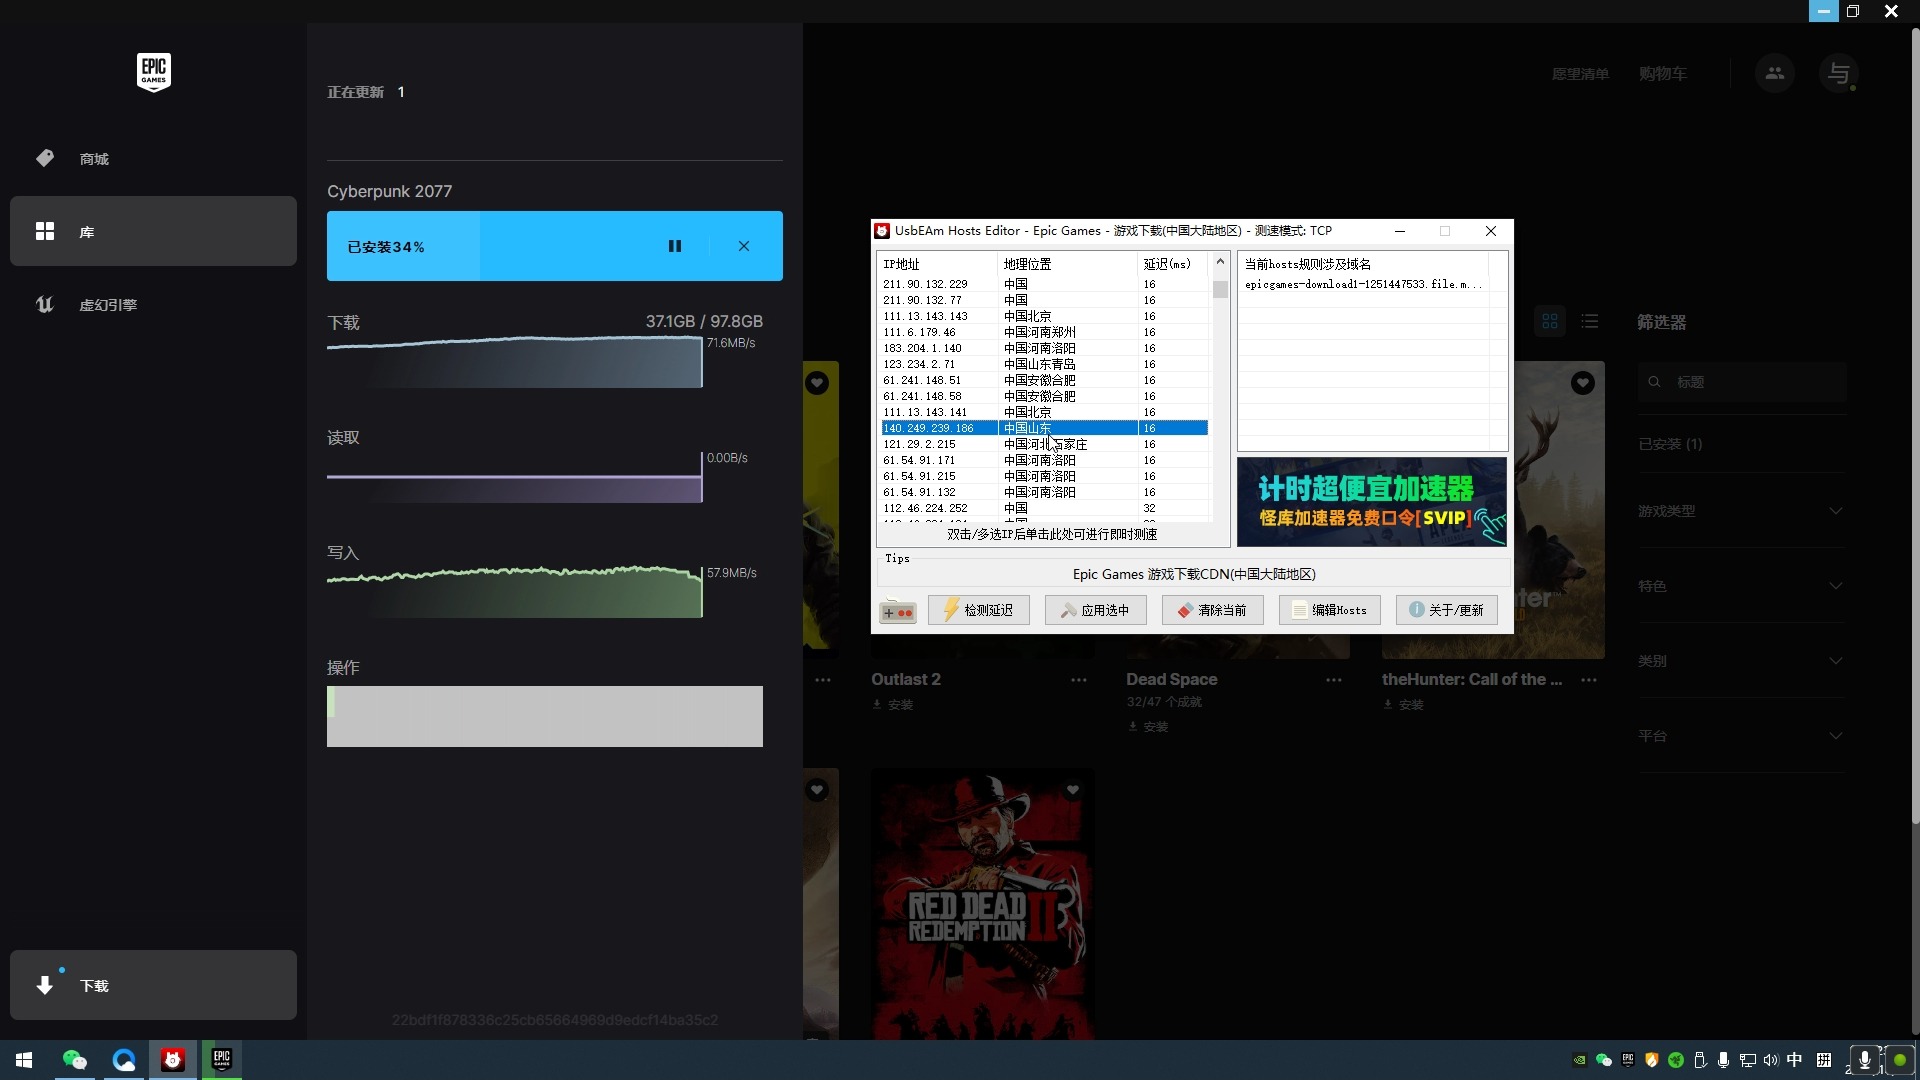Click the microphone tray icon
The image size is (1920, 1080).
tap(1723, 1060)
